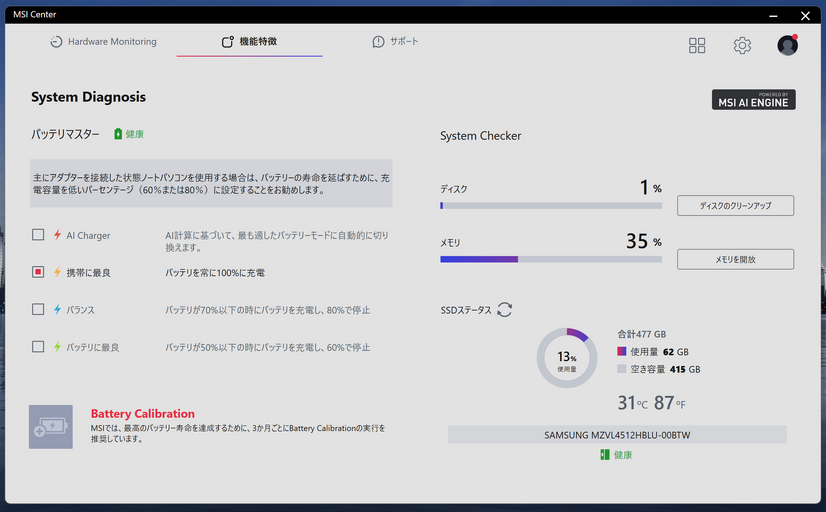Switch to the Hardware Monitoring tab

coord(103,42)
